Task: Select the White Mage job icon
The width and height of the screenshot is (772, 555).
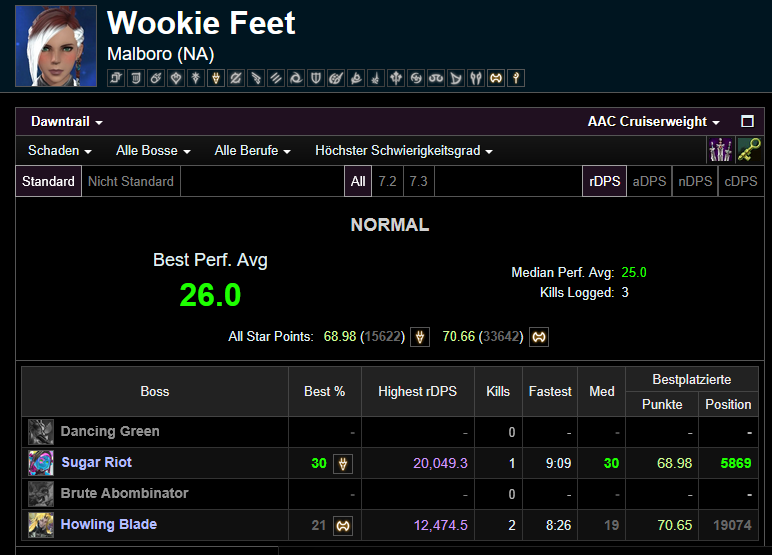Action: pos(516,78)
